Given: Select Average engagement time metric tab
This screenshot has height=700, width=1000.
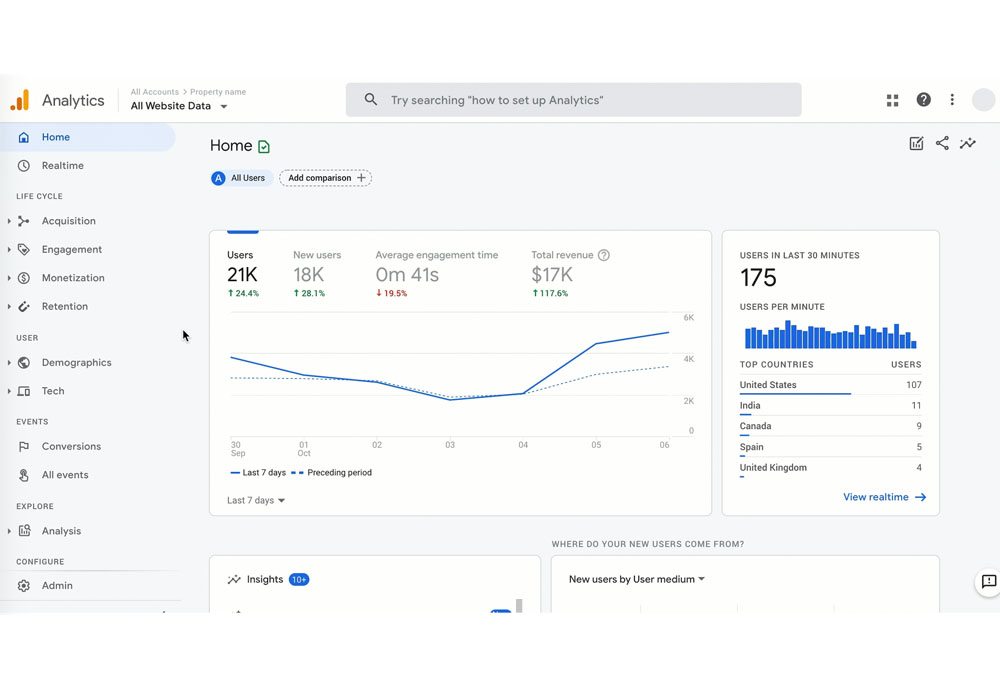Looking at the screenshot, I should [x=436, y=275].
